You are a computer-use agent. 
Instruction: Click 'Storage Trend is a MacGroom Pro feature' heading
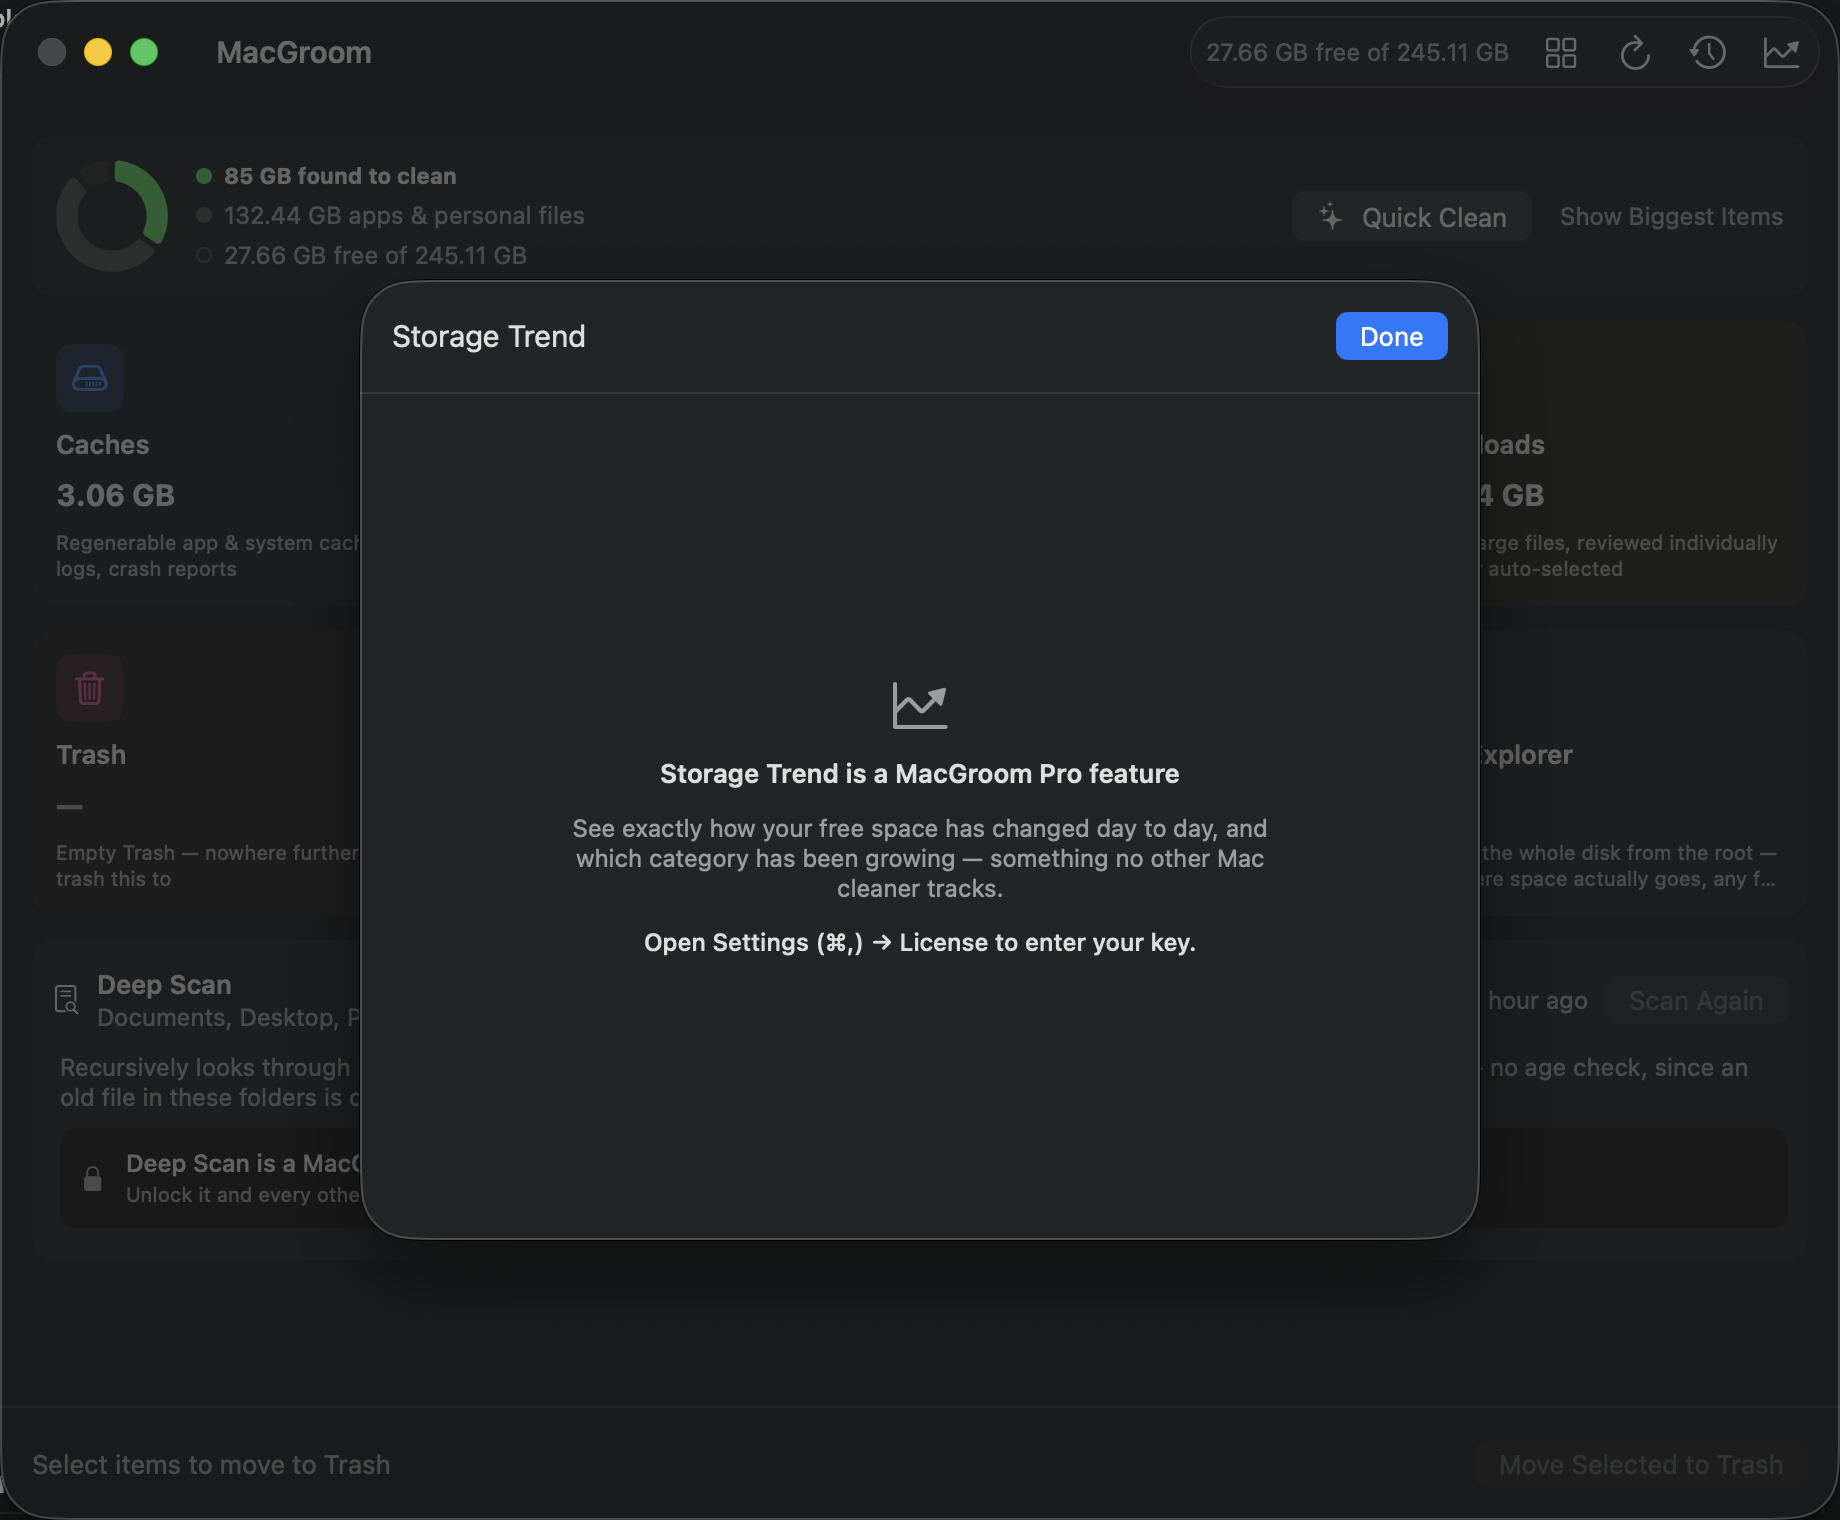[x=920, y=774]
